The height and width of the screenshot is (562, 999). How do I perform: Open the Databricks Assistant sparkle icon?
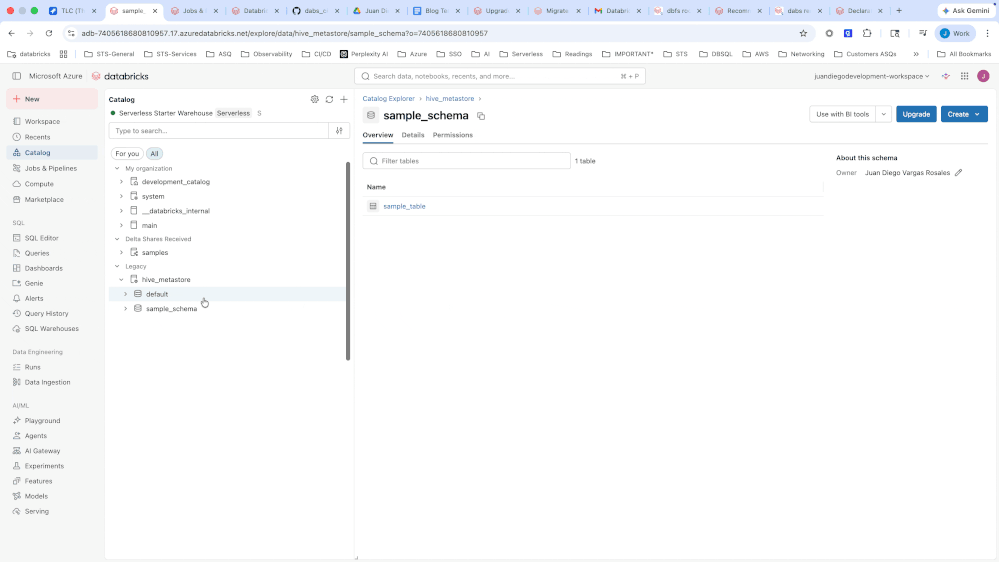point(946,76)
